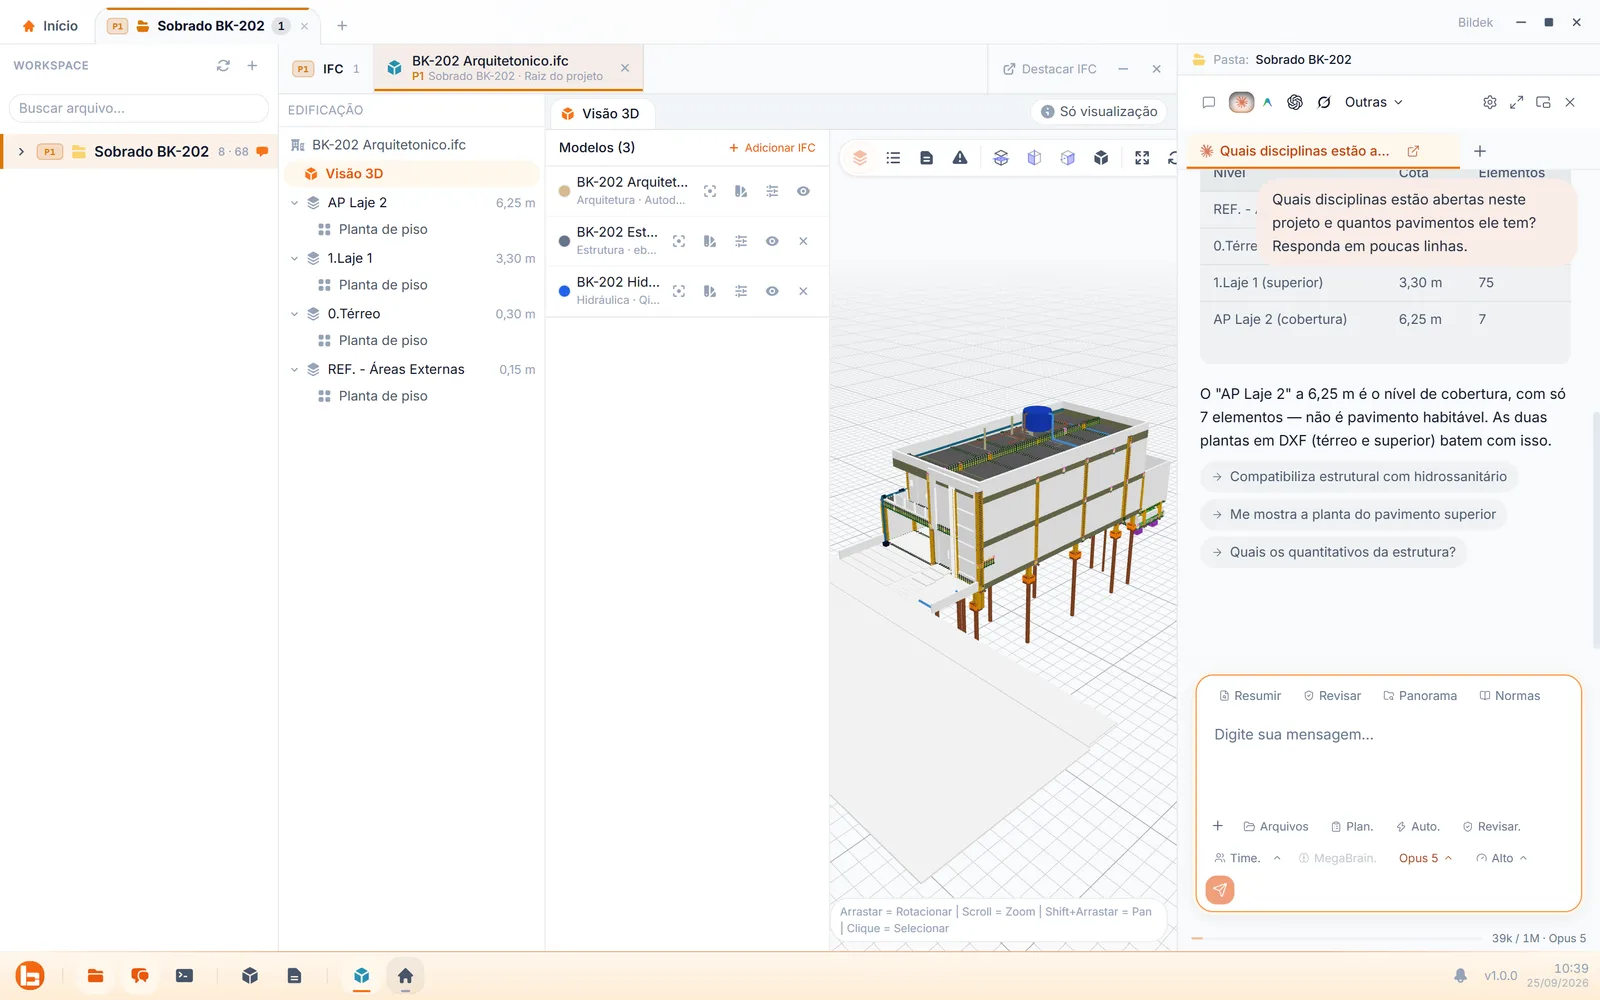Open the document icon in viewer toolbar
The height and width of the screenshot is (1000, 1600).
pos(927,158)
